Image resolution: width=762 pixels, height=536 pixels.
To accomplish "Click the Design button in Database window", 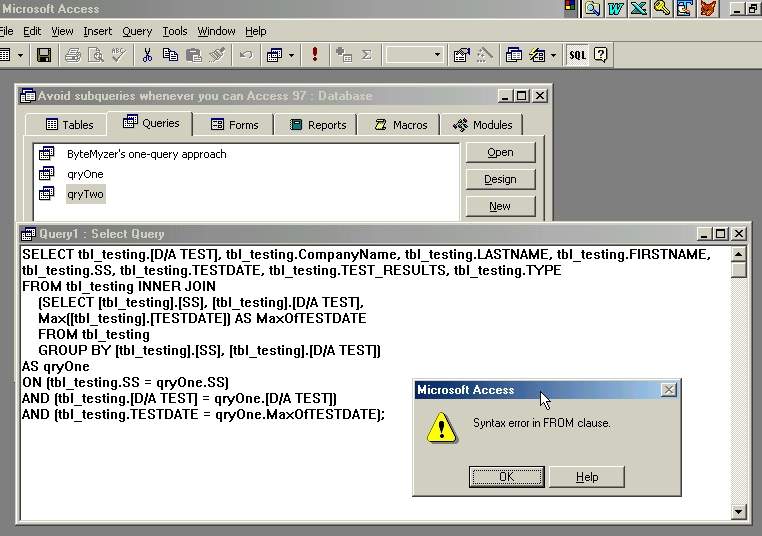I will click(500, 179).
